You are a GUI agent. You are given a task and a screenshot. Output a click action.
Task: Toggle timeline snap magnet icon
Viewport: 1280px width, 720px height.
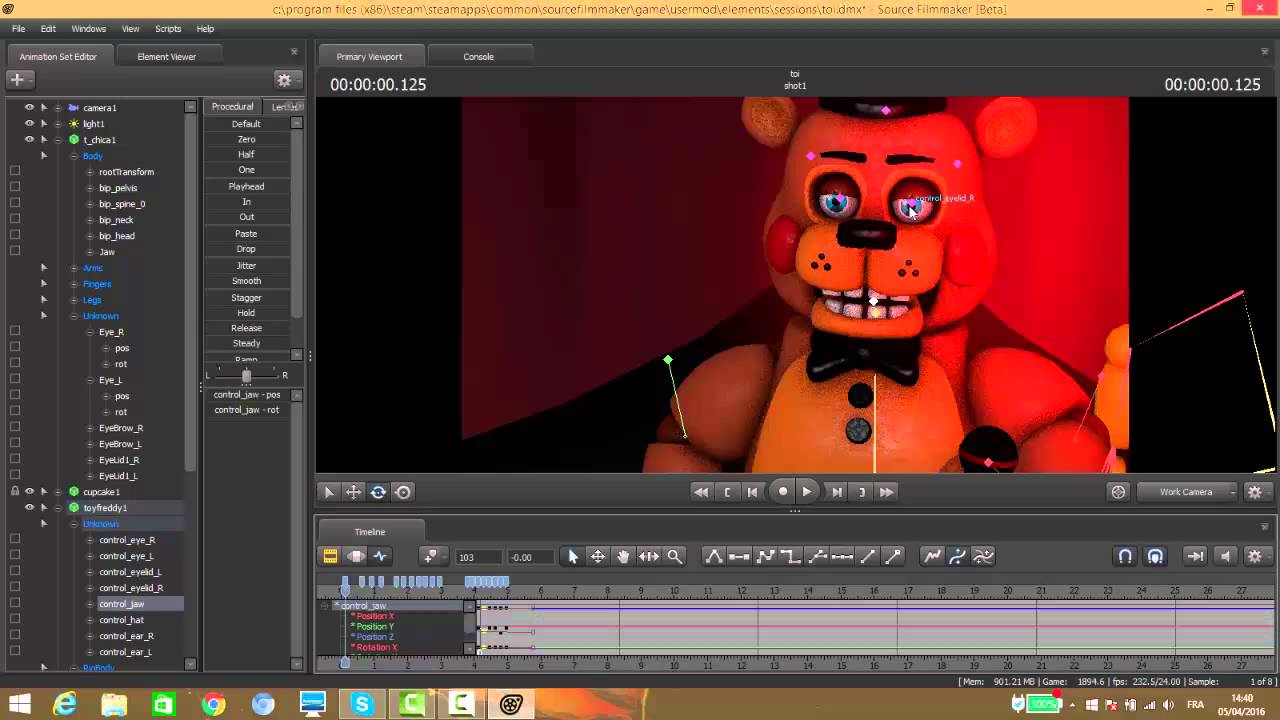point(1125,557)
